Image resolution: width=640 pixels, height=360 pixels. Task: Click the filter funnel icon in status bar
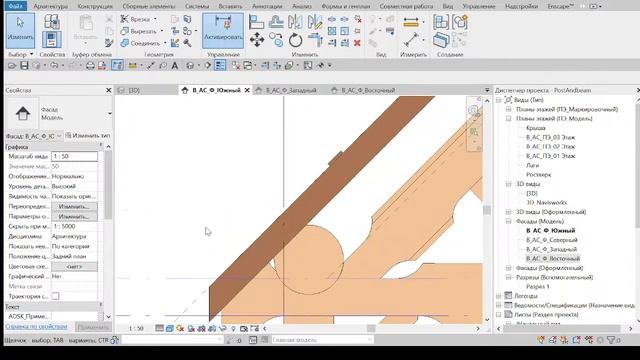click(611, 340)
